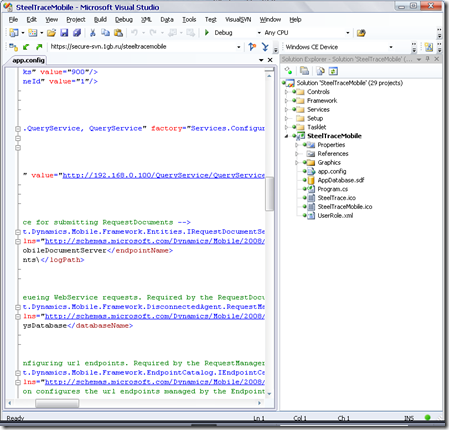Click the vertical scrollbar thumb of the editor

click(269, 194)
